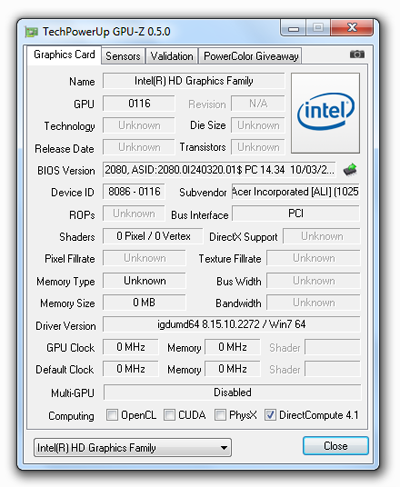Click the BIOS Version label

click(x=66, y=171)
